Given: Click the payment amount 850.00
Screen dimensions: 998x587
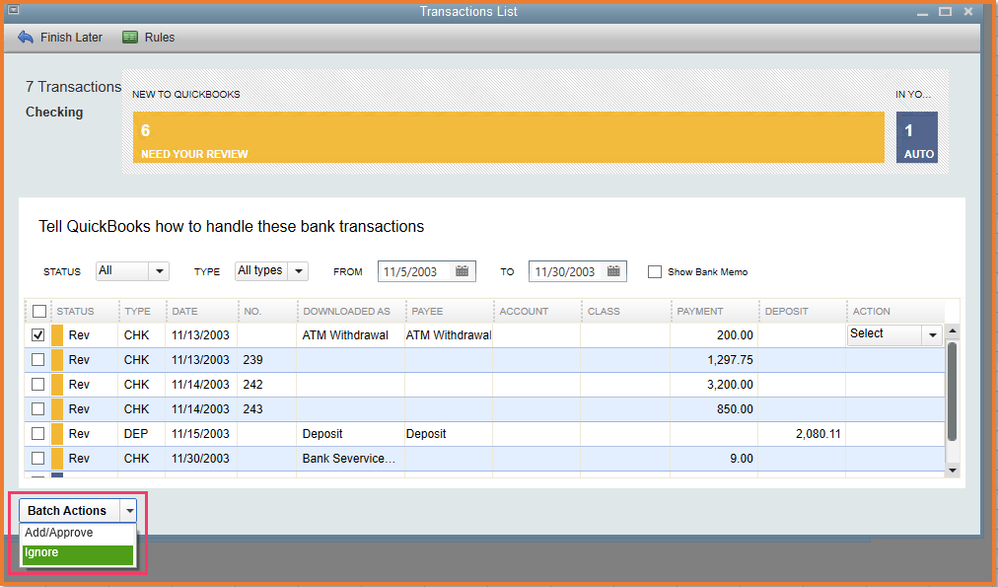Looking at the screenshot, I should tap(735, 409).
